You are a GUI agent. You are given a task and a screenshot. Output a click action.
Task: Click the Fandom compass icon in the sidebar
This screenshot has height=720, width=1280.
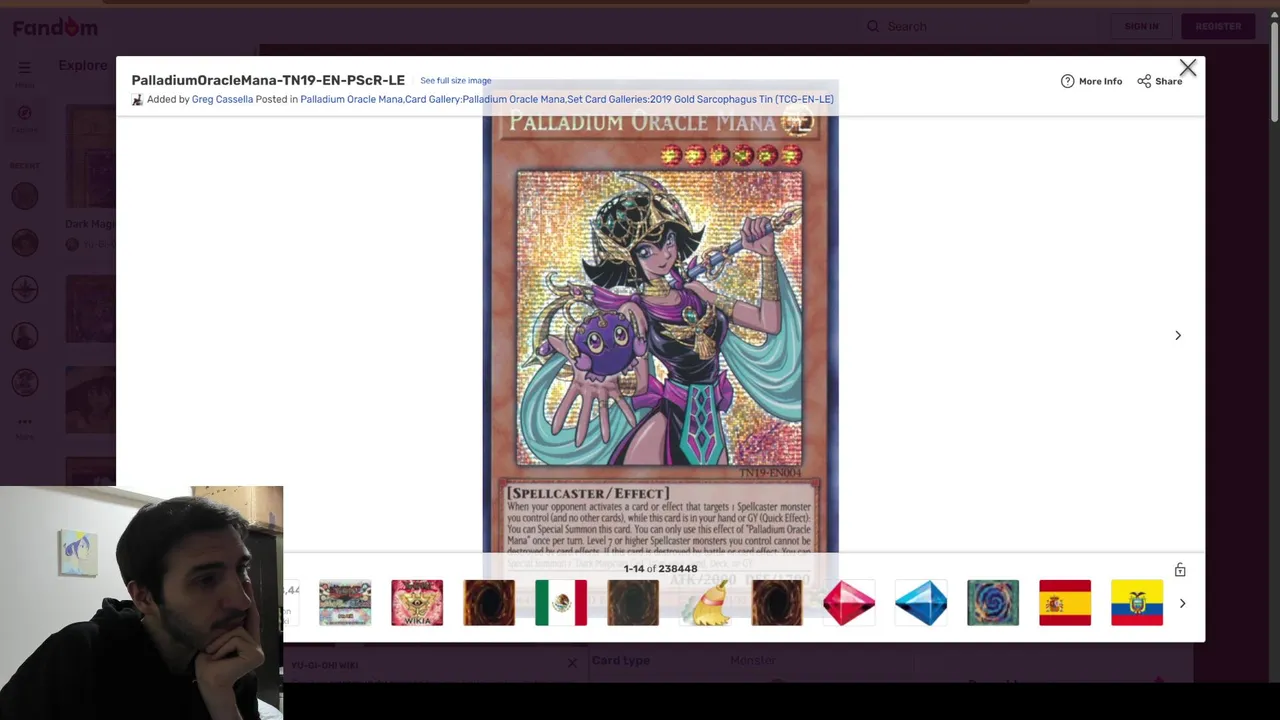(25, 113)
